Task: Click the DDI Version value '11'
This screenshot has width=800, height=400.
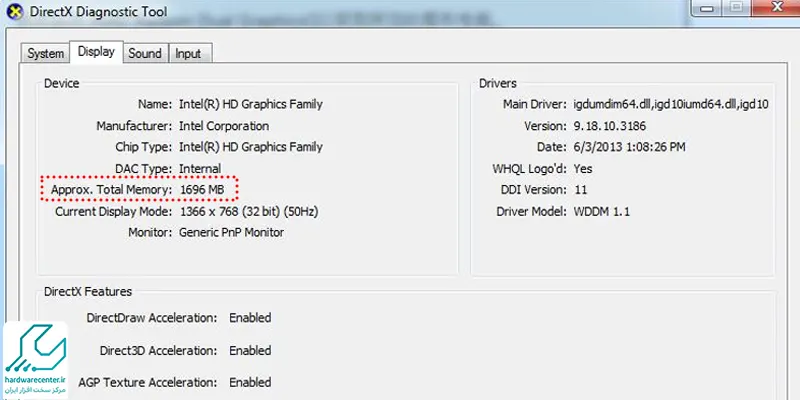Action: [580, 190]
